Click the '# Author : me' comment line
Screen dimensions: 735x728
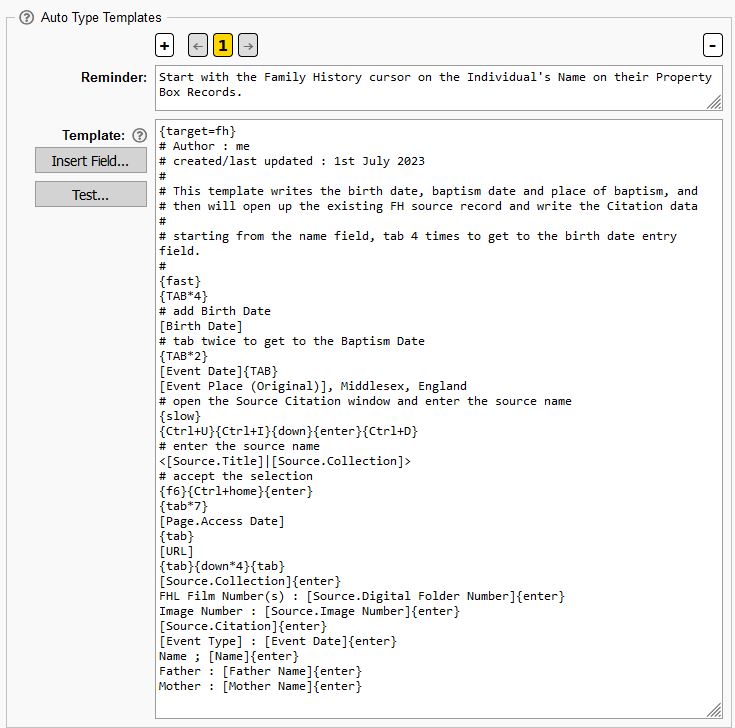[204, 146]
